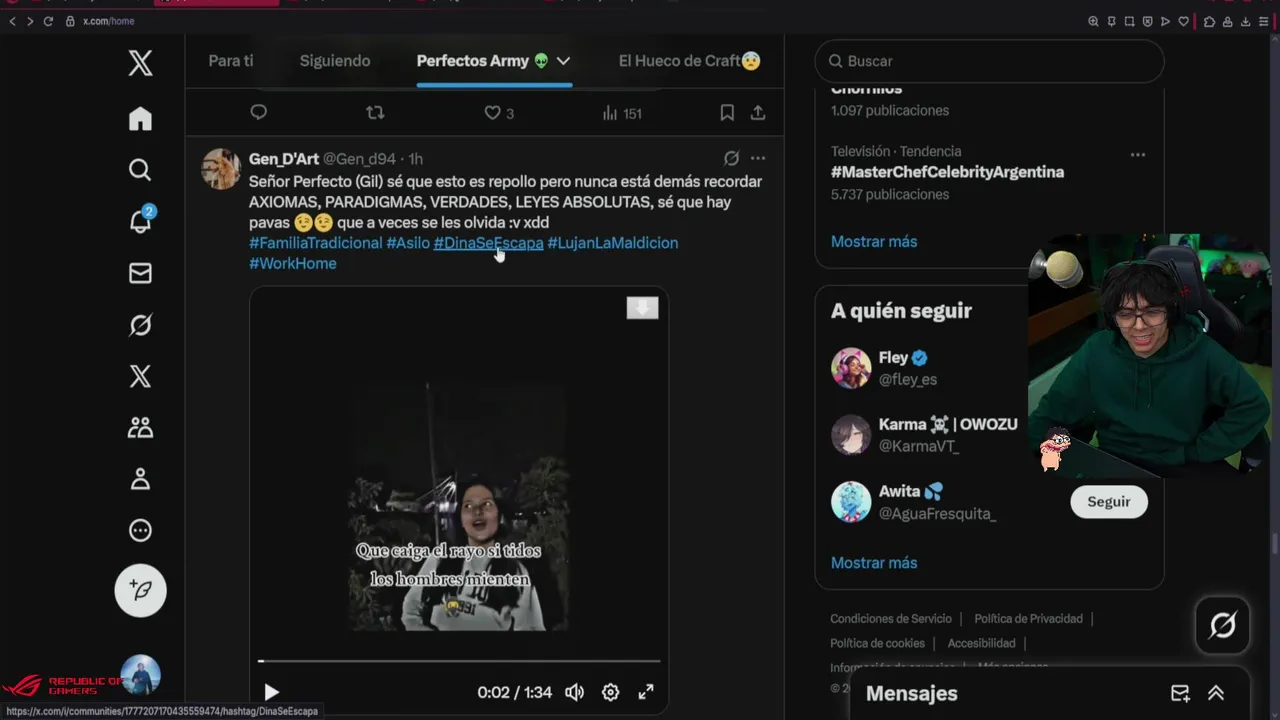This screenshot has height=720, width=1280.
Task: Download video with arrow overlay button
Action: coord(642,308)
